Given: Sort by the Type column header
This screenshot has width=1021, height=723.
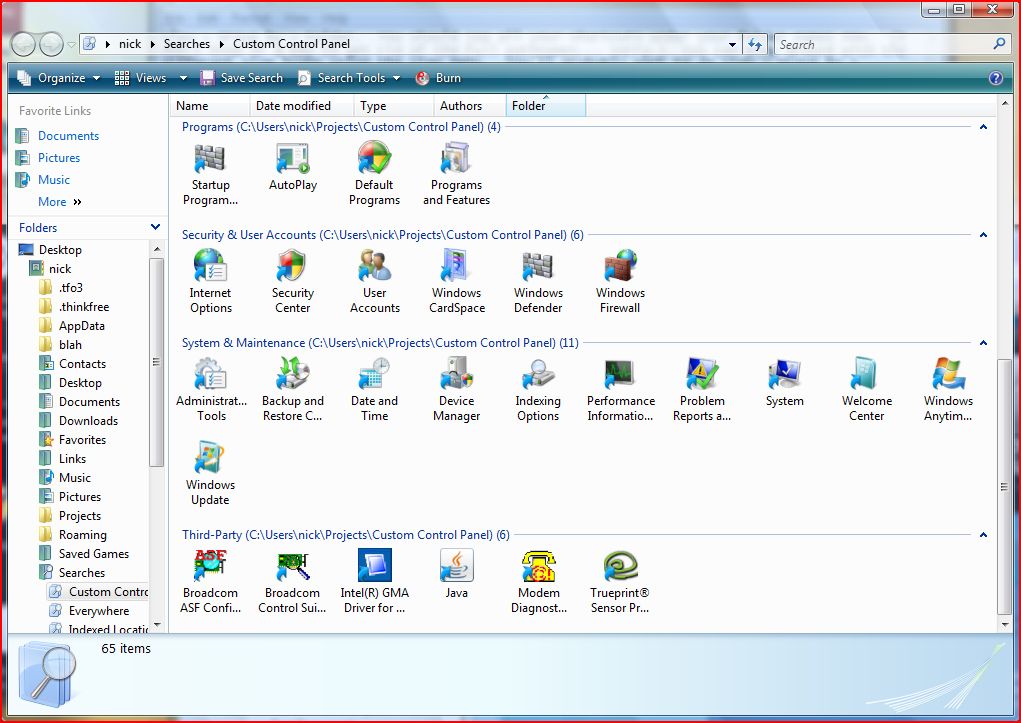Looking at the screenshot, I should point(394,106).
